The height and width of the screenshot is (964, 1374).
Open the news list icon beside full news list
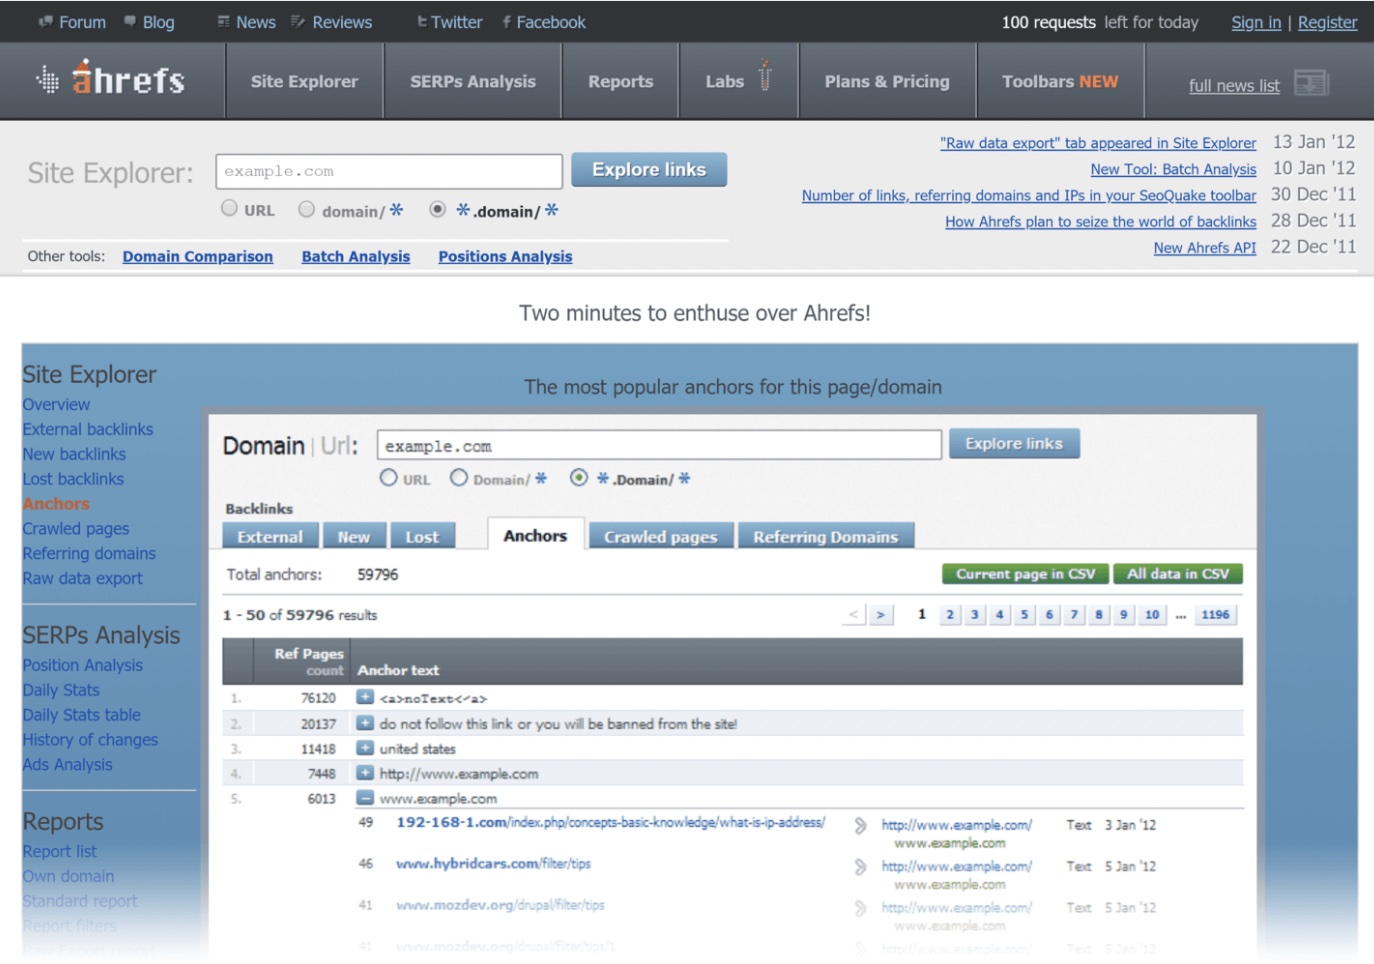(1311, 83)
